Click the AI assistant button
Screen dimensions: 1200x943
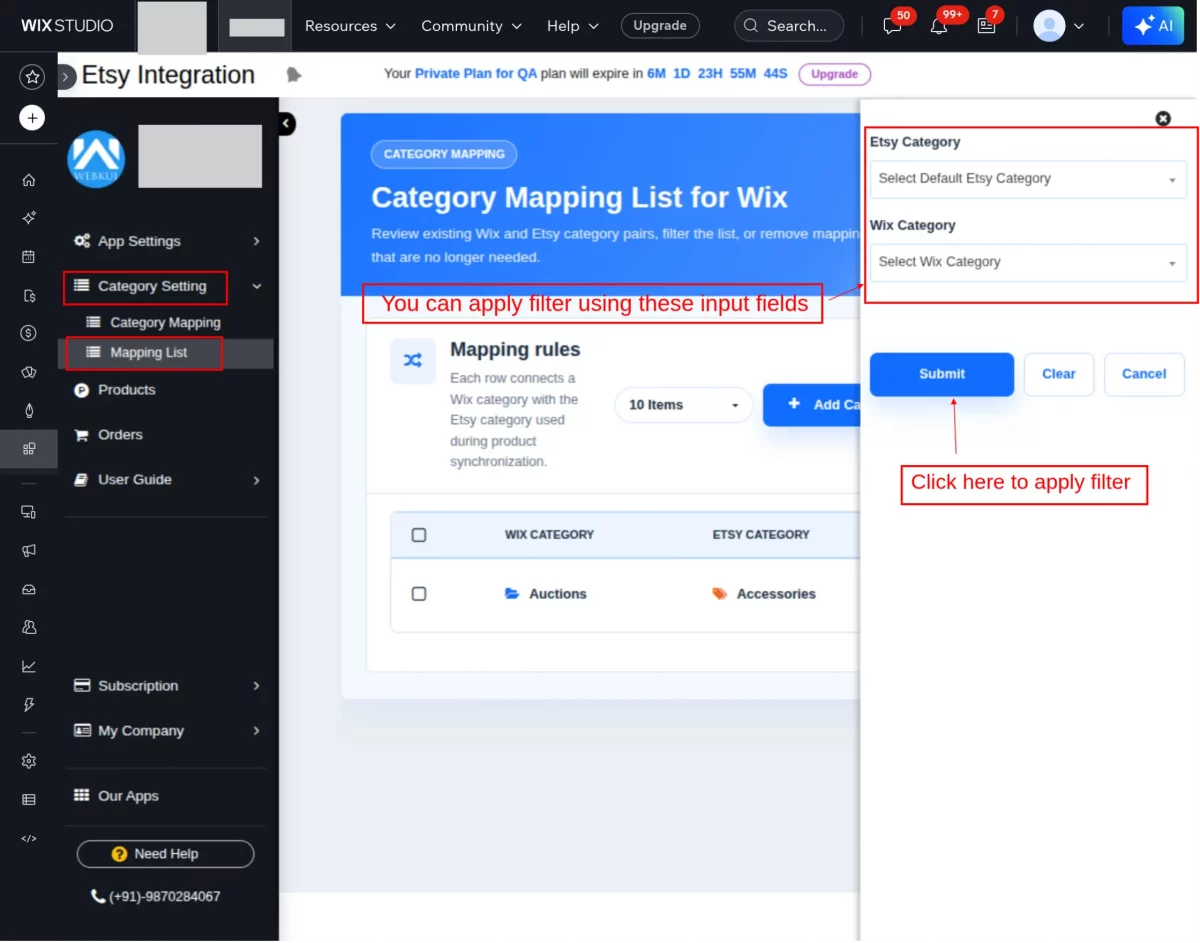[1153, 26]
